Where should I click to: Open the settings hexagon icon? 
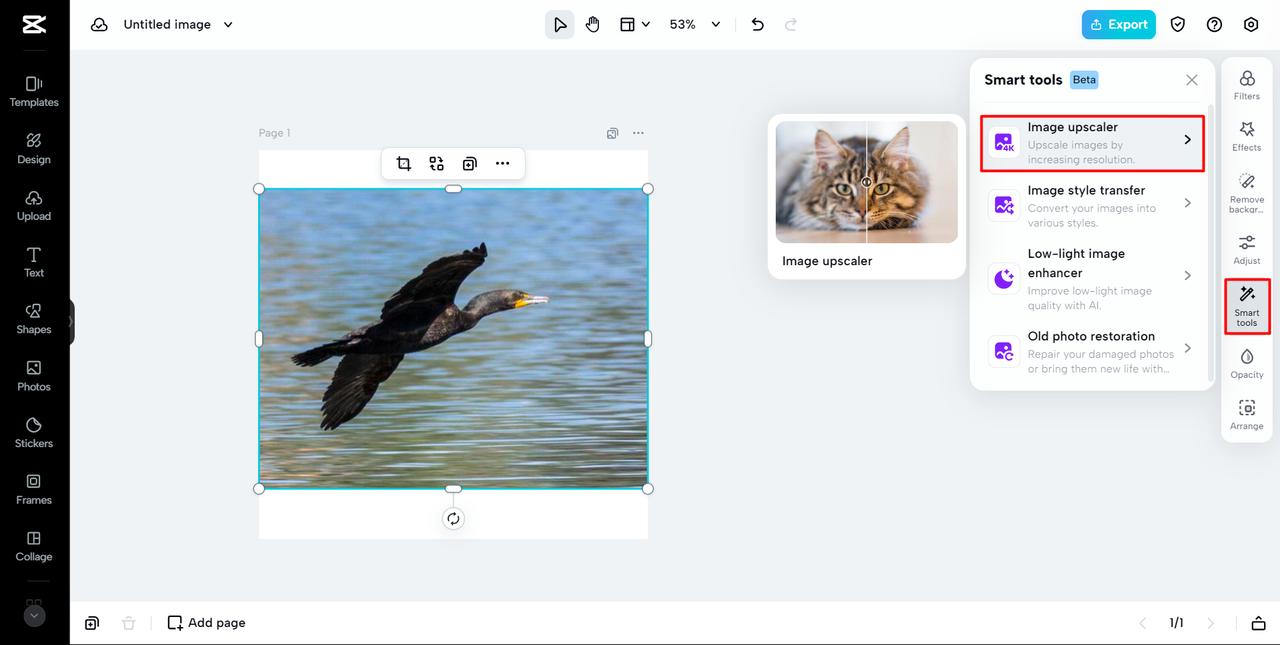pyautogui.click(x=1251, y=24)
